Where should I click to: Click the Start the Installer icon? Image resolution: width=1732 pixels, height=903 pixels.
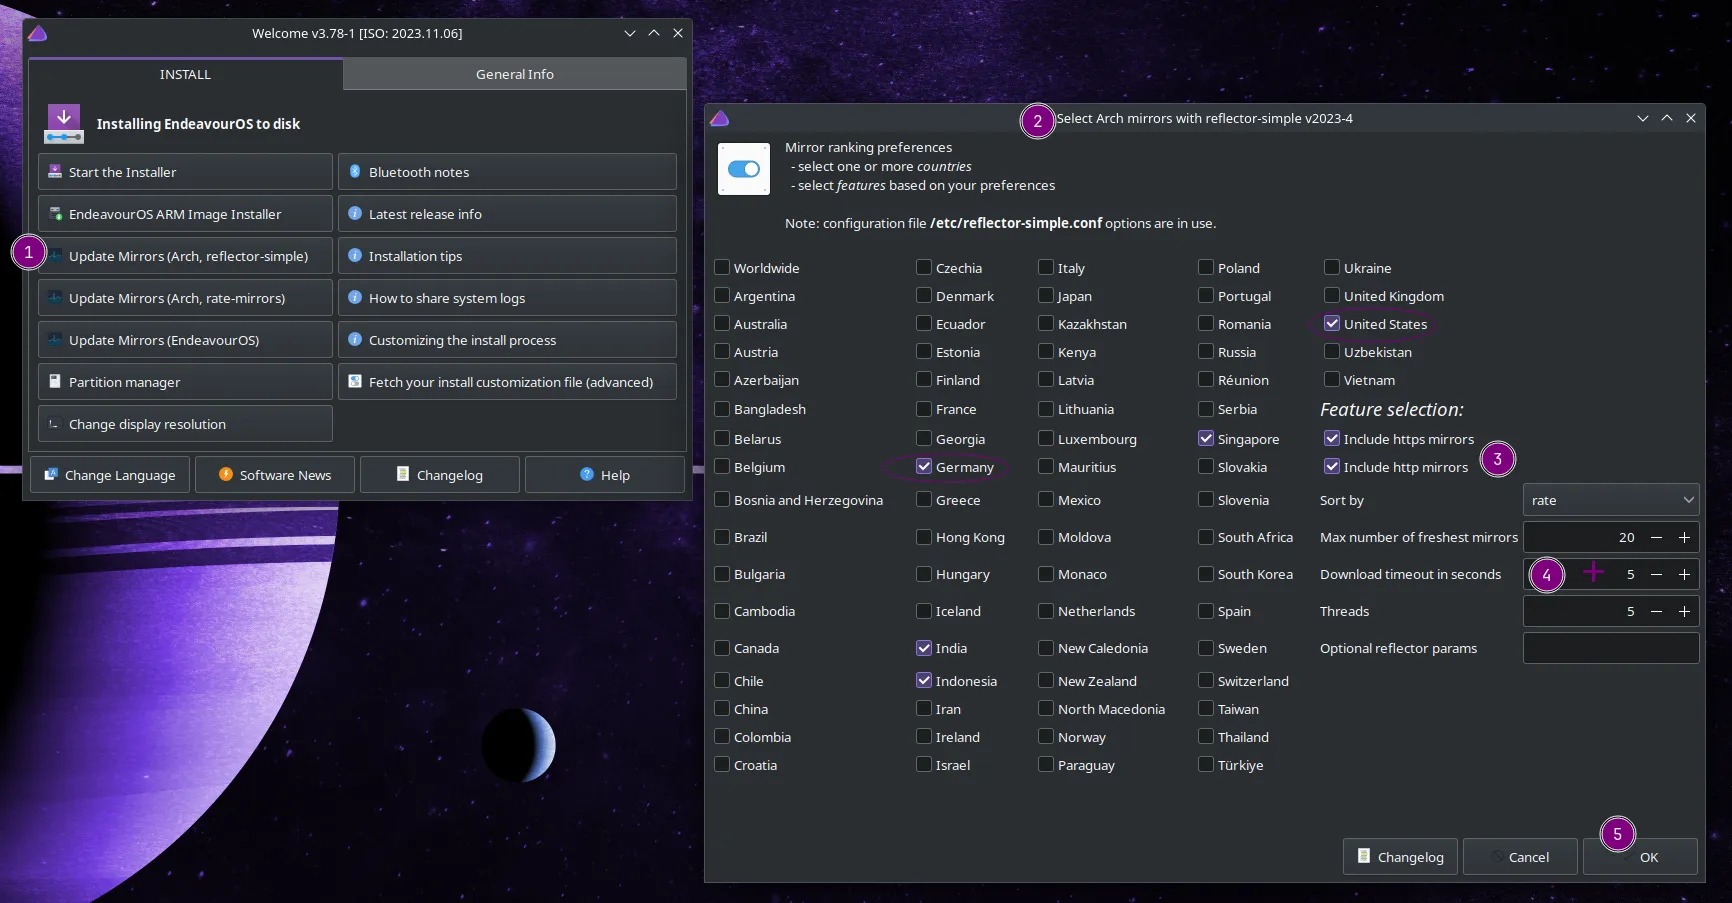point(55,172)
